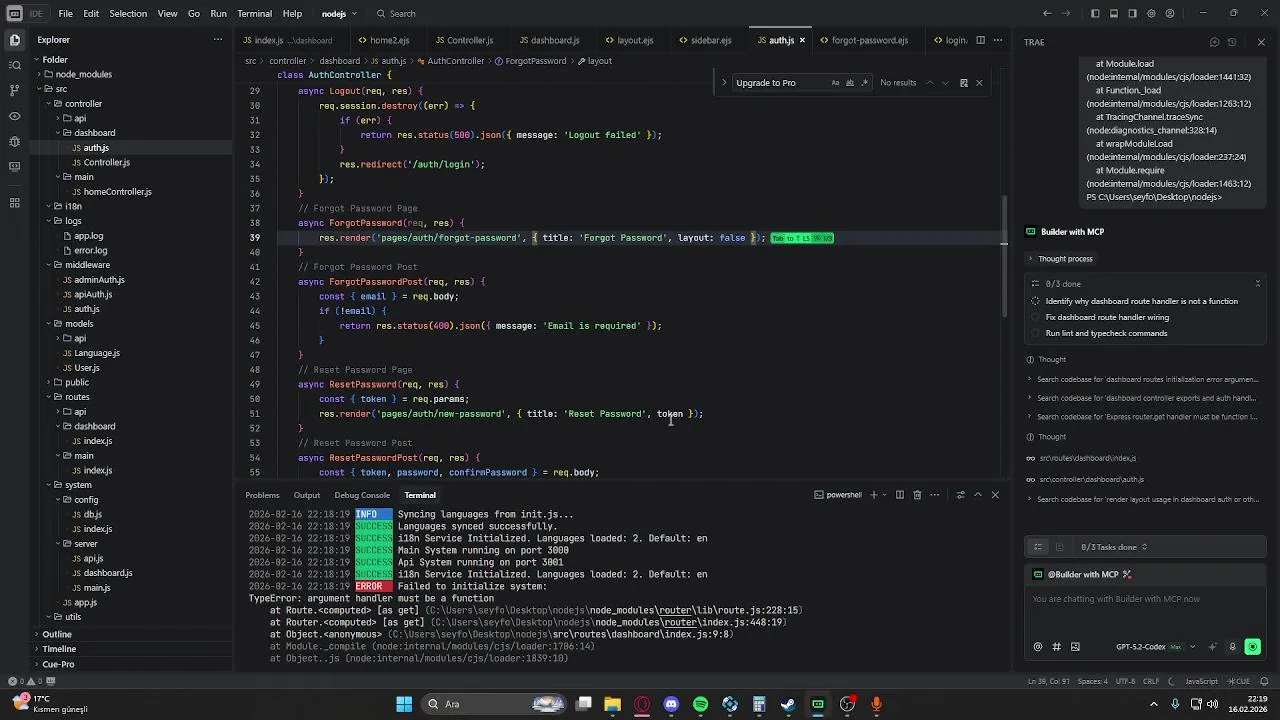
Task: Open homeController.js file
Action: tap(117, 191)
